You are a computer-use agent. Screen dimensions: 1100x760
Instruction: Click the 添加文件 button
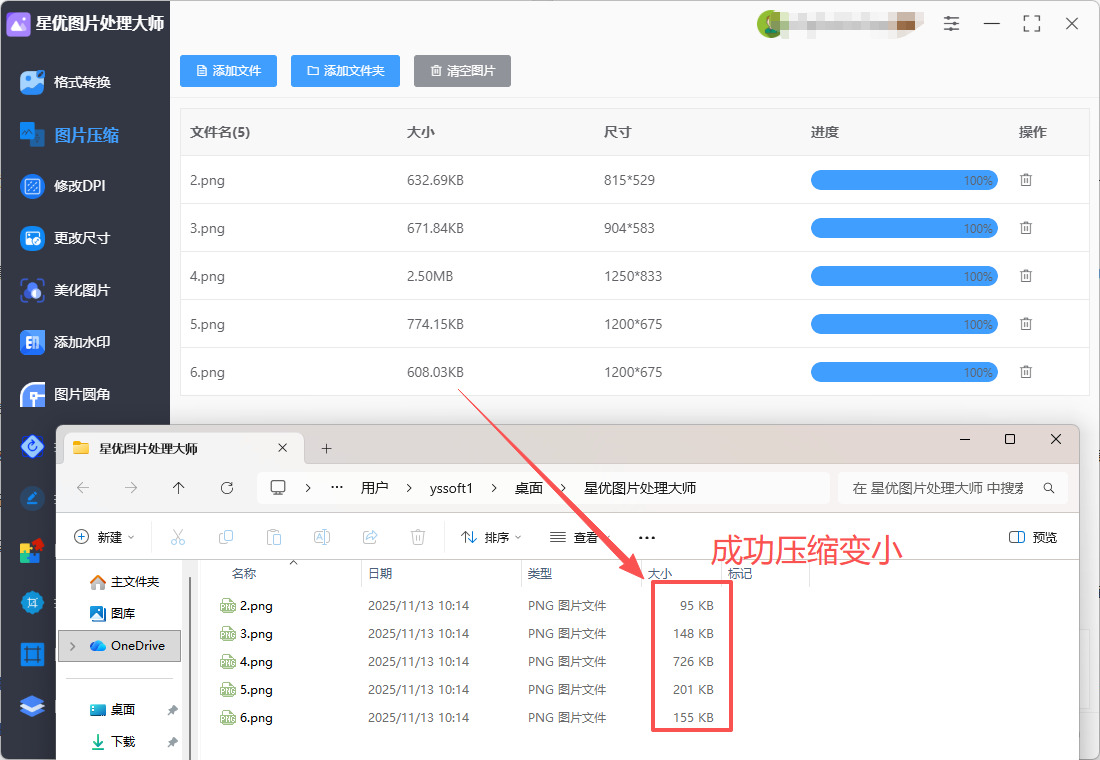228,71
